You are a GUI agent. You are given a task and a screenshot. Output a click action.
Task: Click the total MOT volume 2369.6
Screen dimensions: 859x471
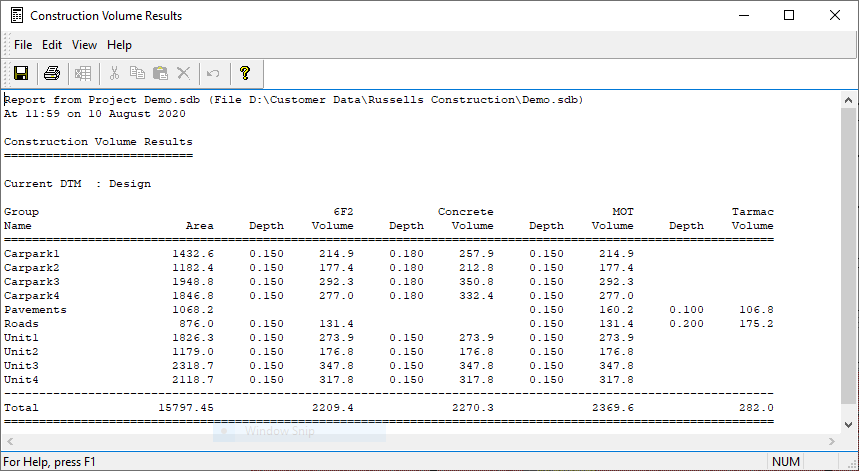(613, 407)
